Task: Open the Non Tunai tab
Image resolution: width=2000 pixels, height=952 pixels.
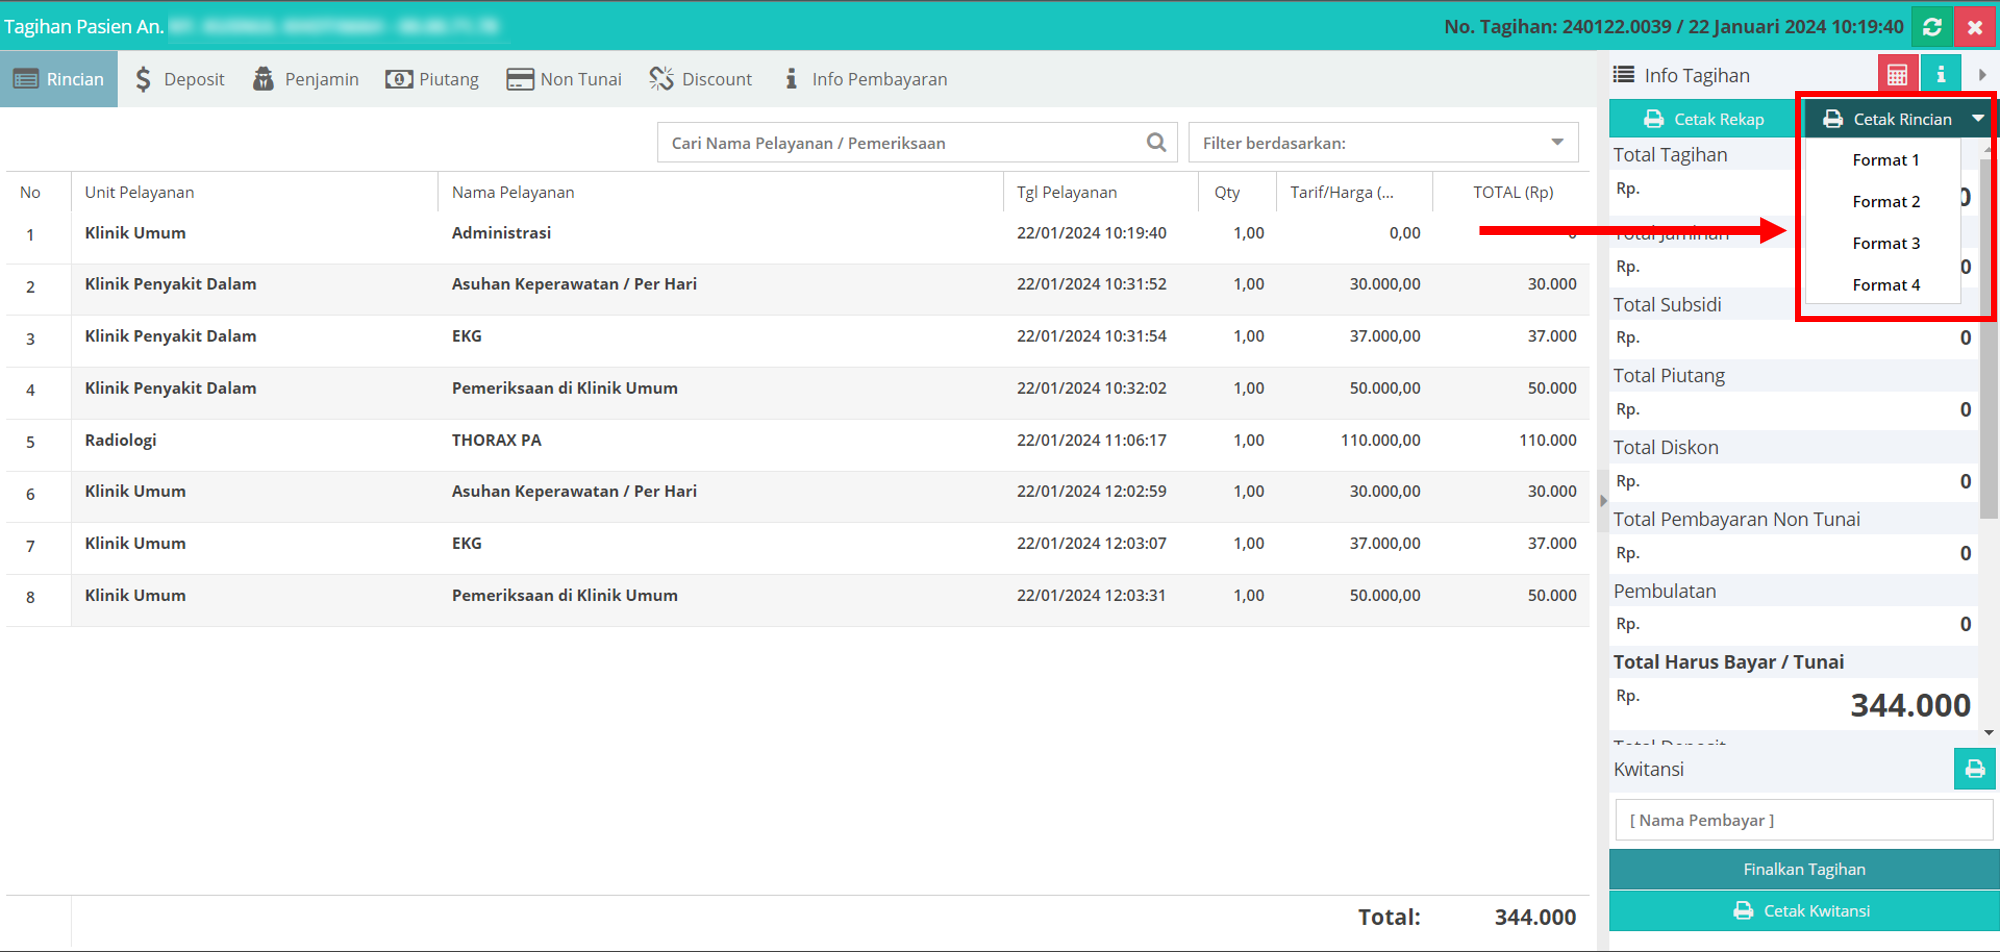Action: 564,79
